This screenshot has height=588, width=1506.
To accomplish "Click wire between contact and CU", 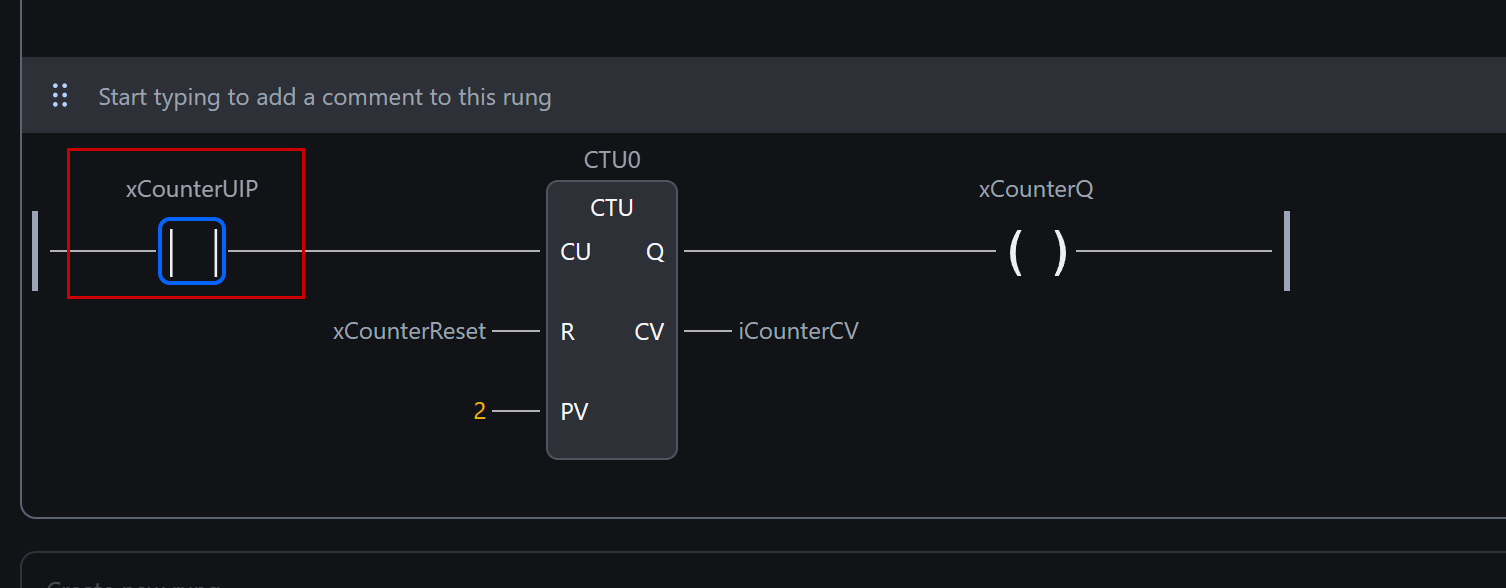I will (x=420, y=251).
